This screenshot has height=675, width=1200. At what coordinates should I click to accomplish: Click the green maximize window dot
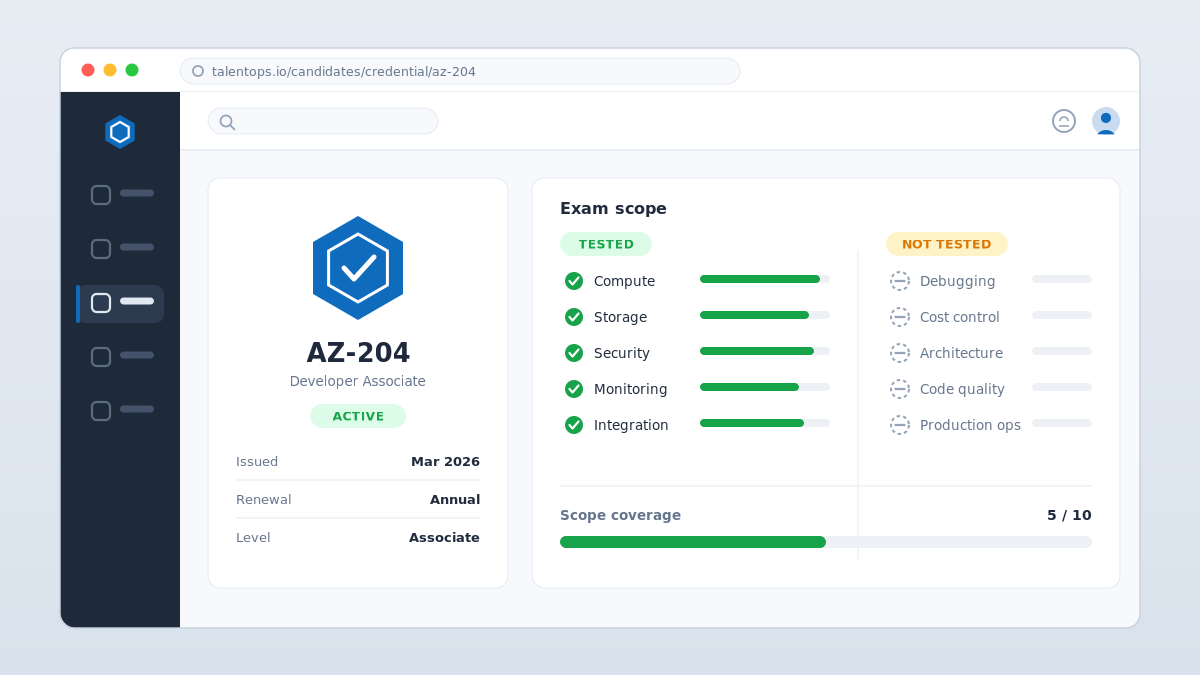(132, 70)
